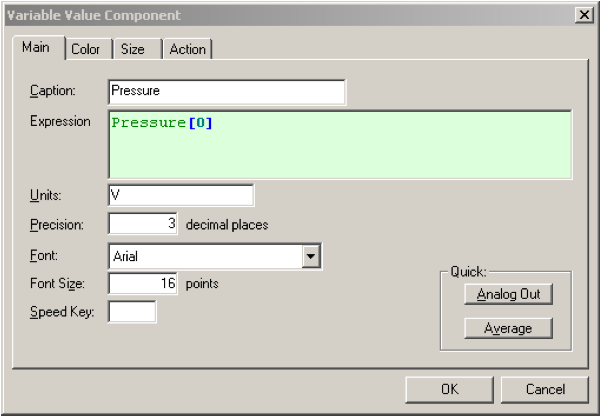
Task: Focus the Units input field
Action: coord(180,196)
